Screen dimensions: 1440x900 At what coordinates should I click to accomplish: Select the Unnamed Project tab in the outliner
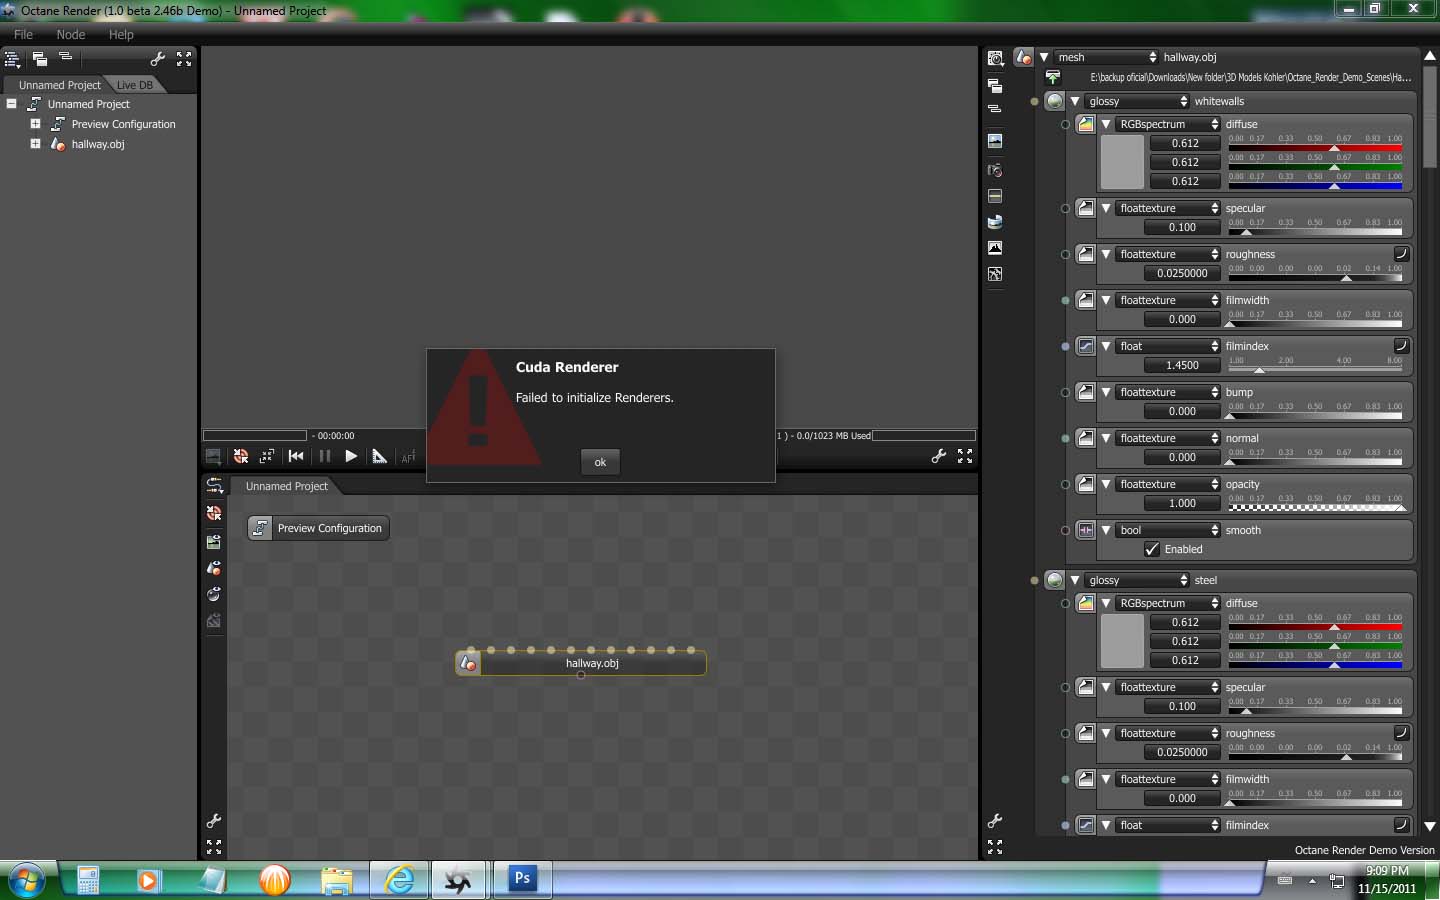[x=59, y=85]
